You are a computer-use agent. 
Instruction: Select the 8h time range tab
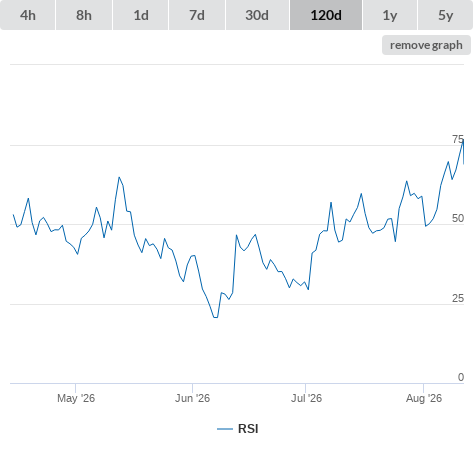tap(84, 15)
